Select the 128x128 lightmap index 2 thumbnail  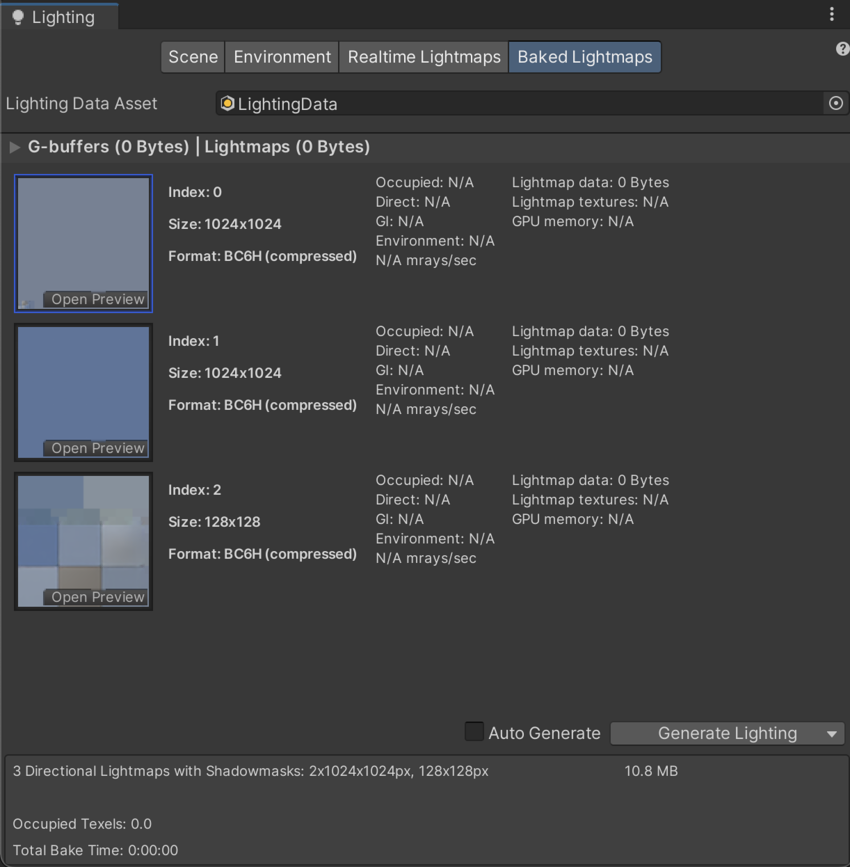click(x=83, y=530)
